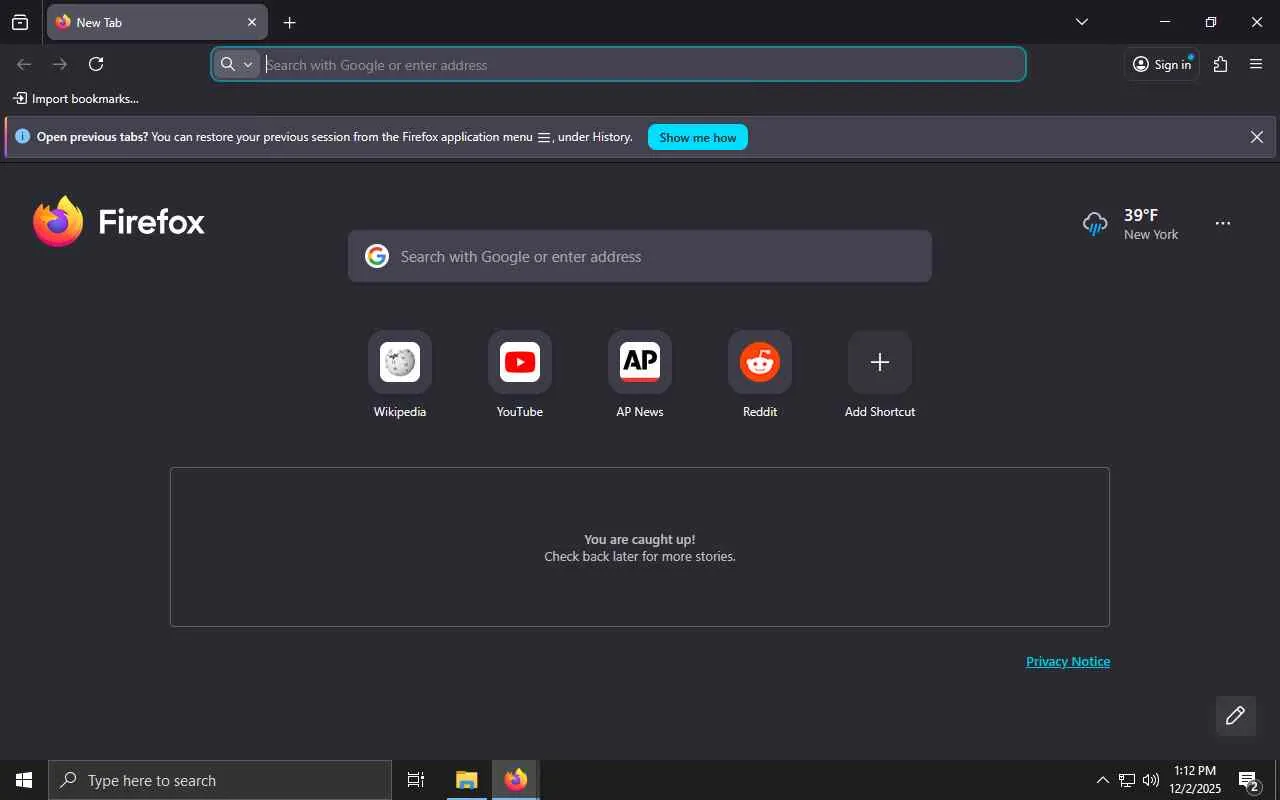Open the search engine selector dropdown

pyautogui.click(x=237, y=65)
